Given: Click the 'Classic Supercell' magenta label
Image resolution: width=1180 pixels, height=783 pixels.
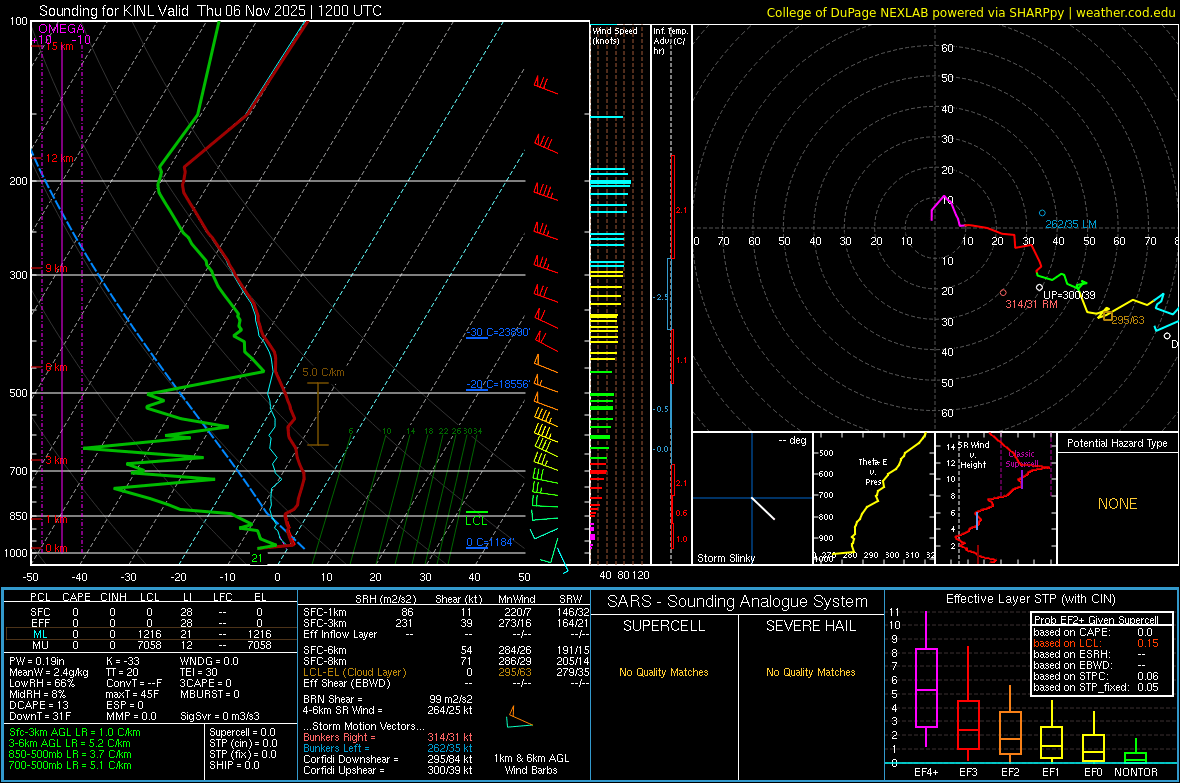Looking at the screenshot, I should coord(1022,459).
